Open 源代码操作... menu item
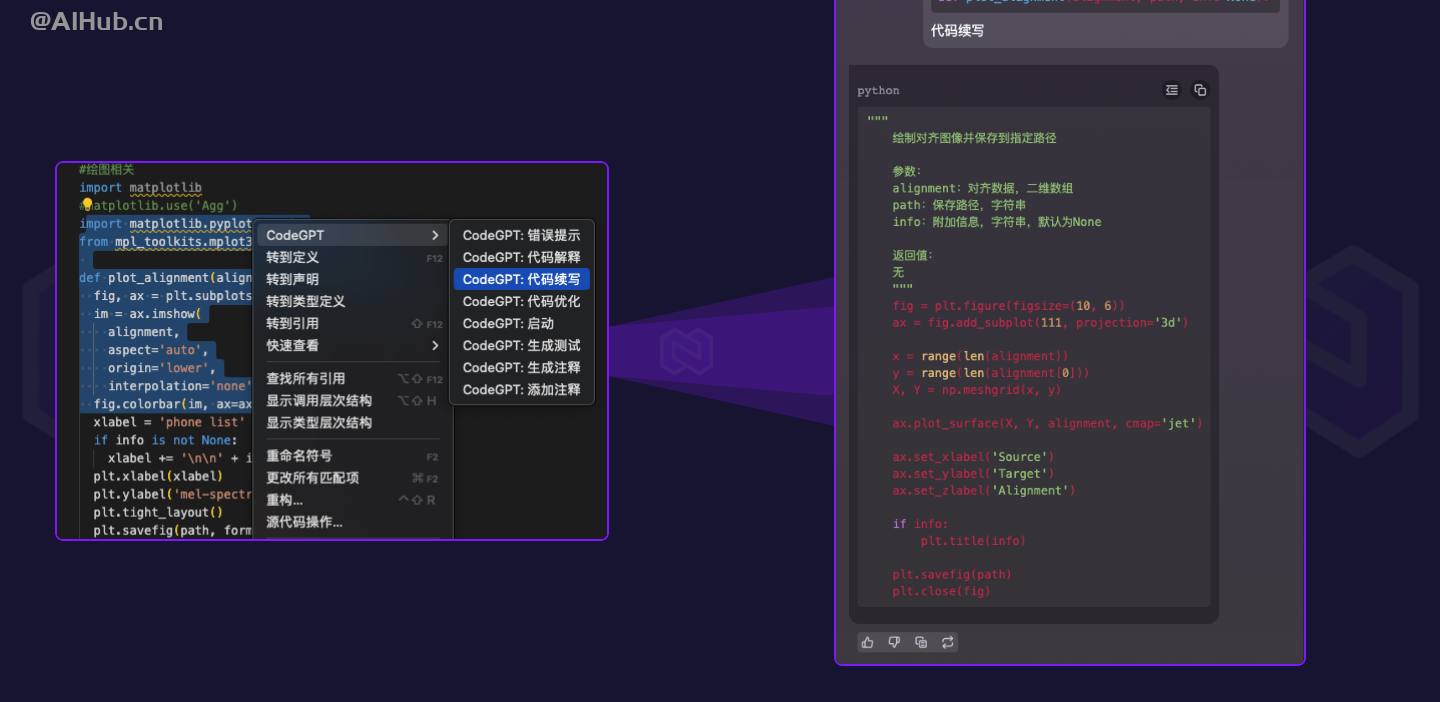 coord(352,521)
